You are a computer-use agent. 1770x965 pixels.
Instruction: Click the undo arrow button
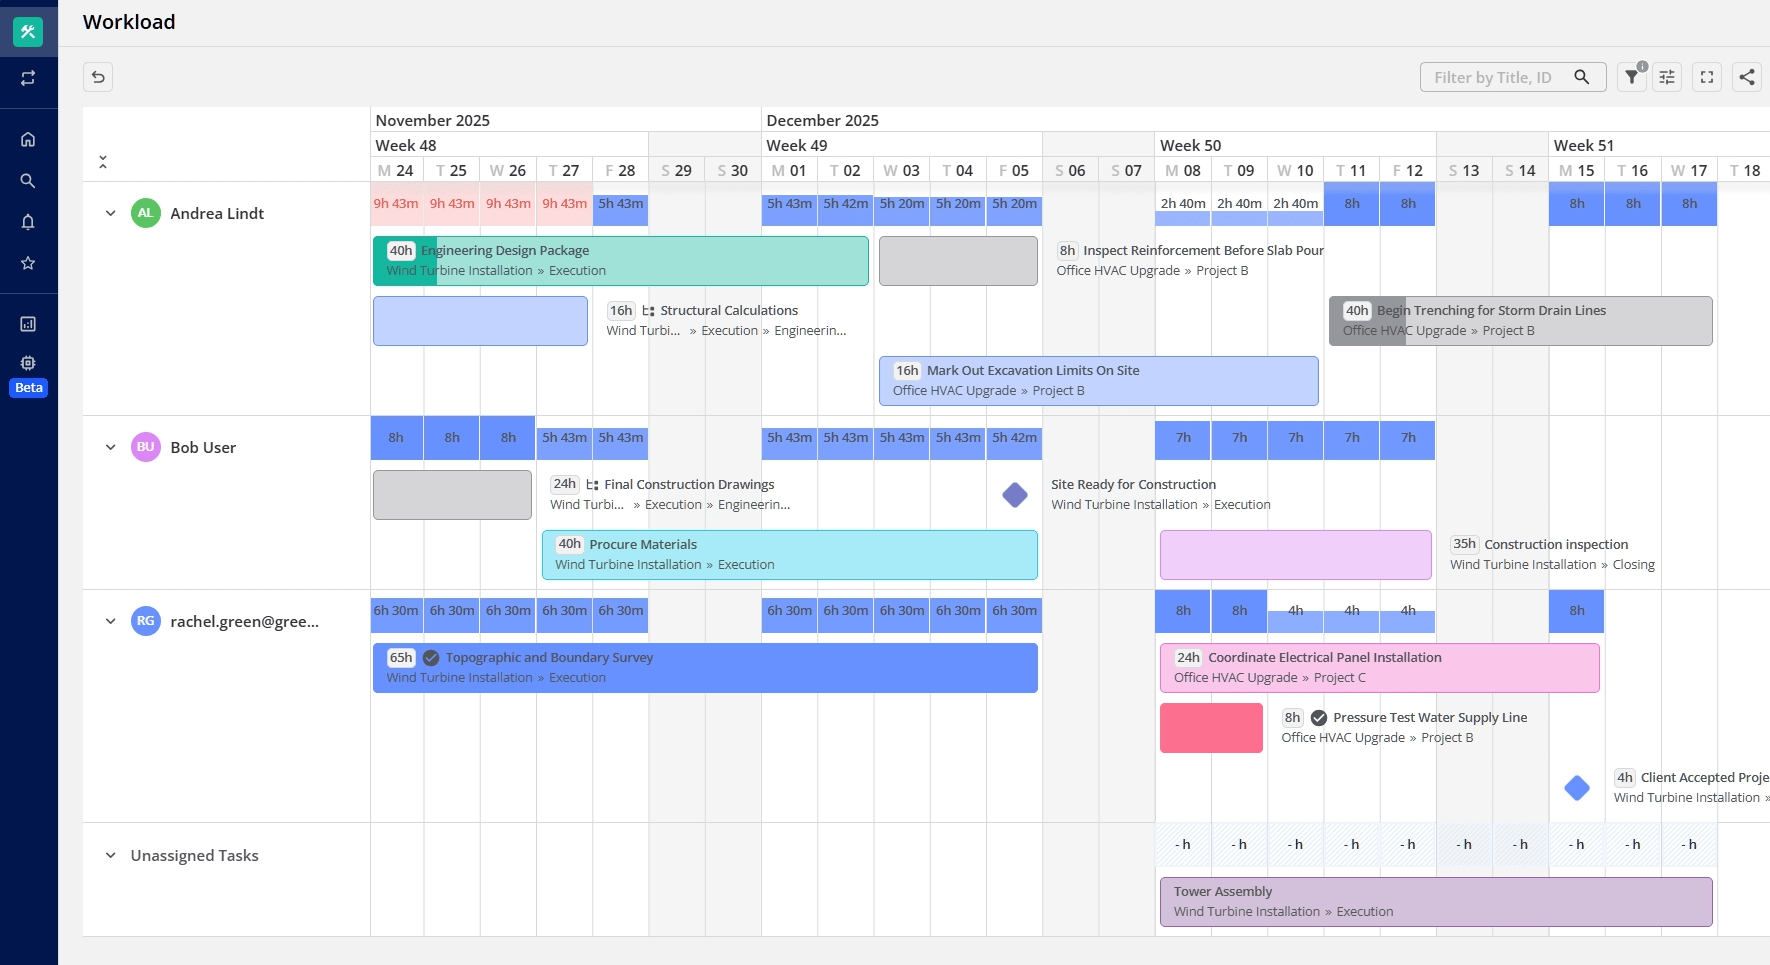tap(98, 77)
